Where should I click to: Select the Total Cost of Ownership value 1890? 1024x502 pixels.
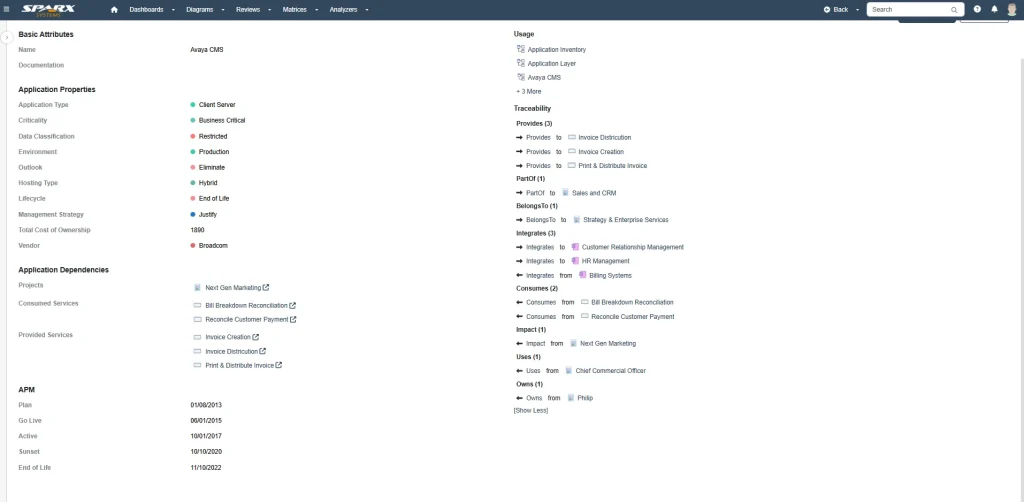tap(197, 230)
